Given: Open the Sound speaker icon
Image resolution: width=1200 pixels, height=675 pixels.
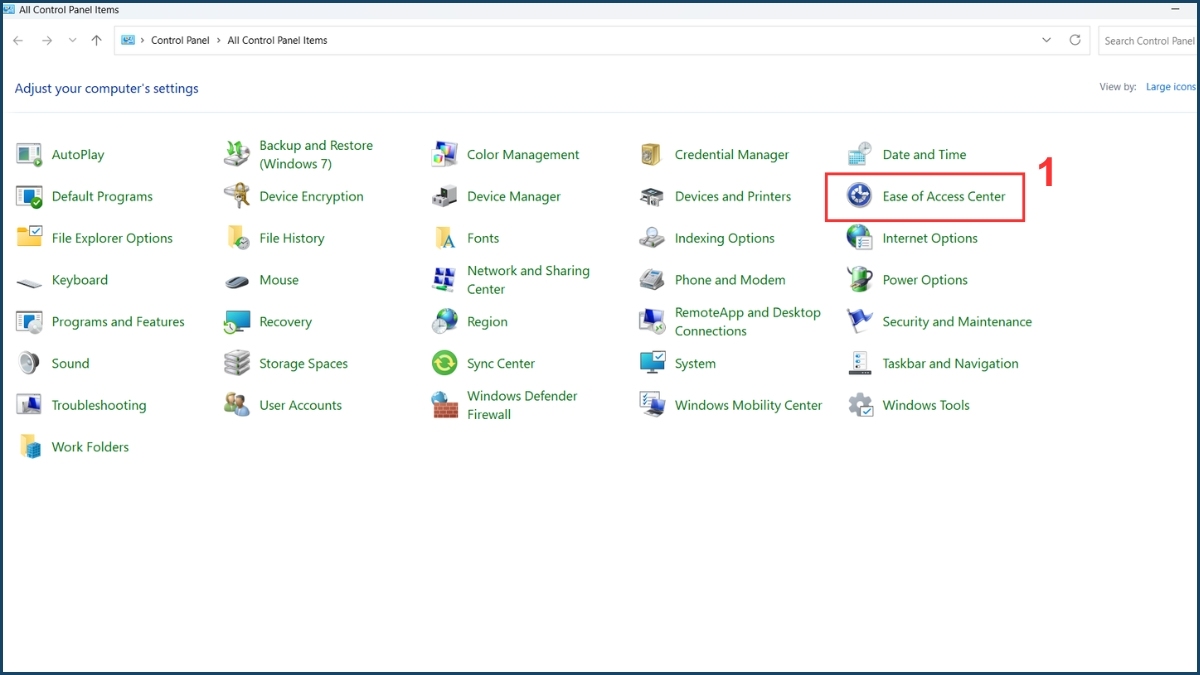Looking at the screenshot, I should click(29, 363).
